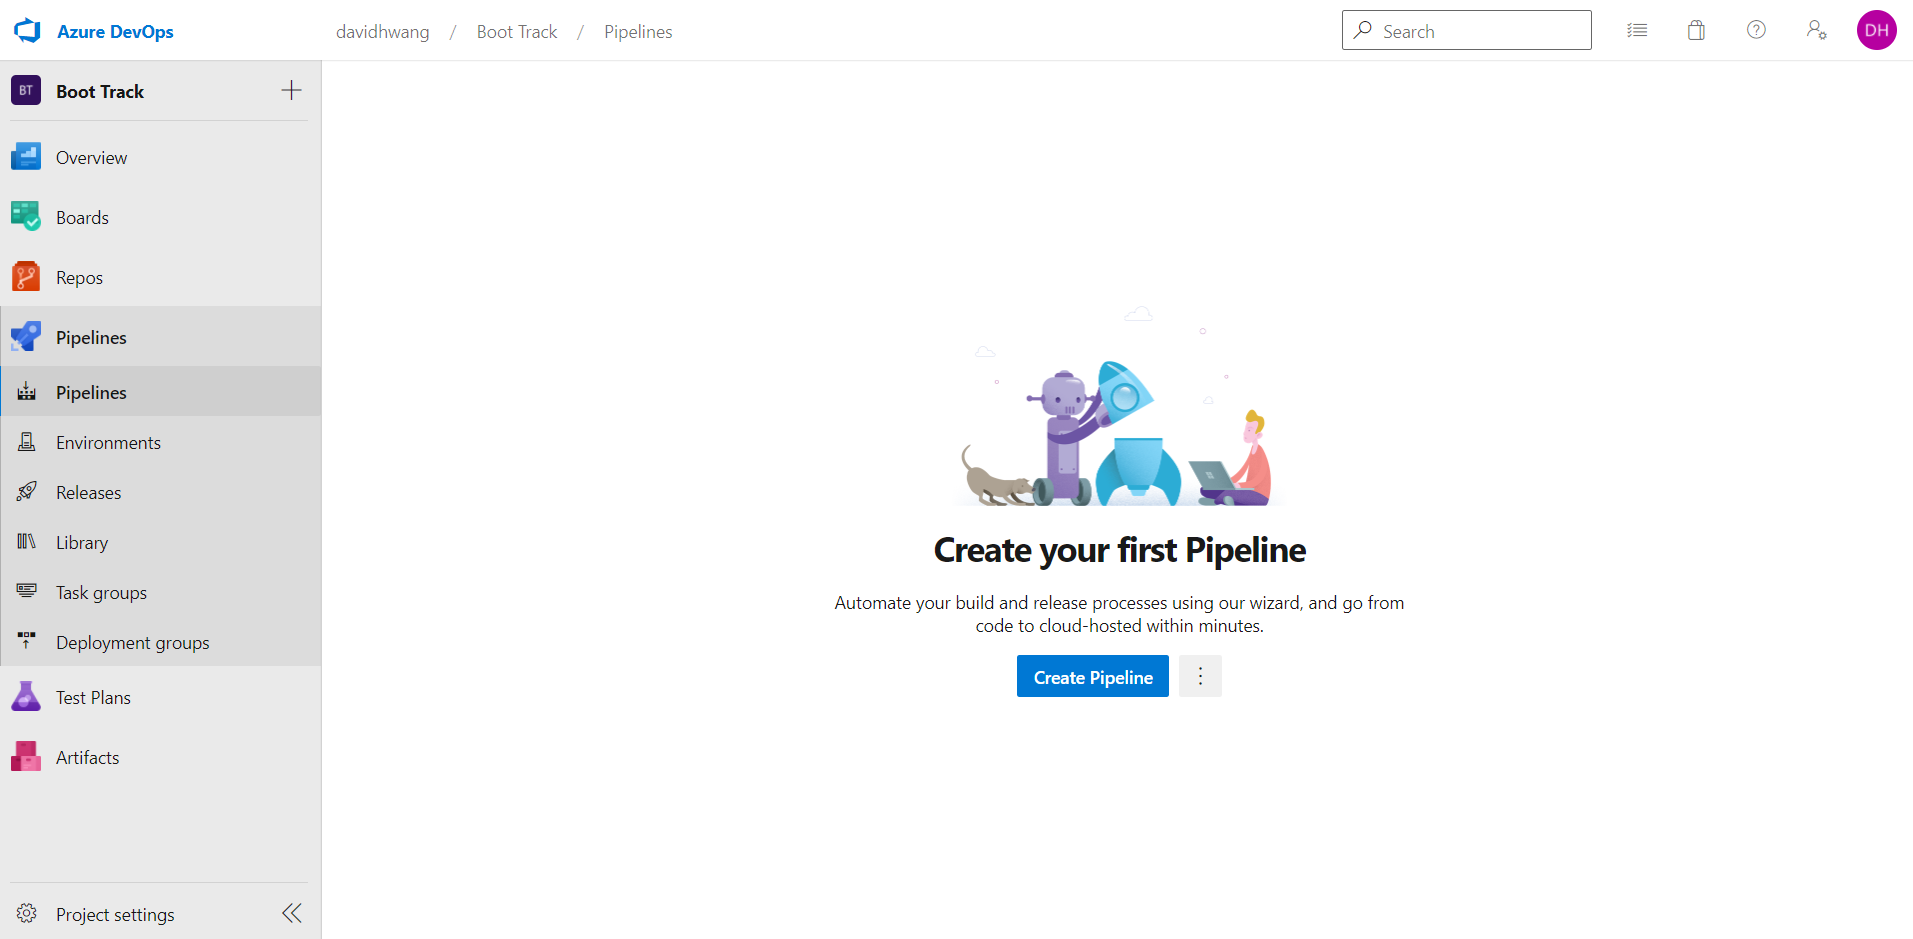Open Task groups

pos(100,592)
